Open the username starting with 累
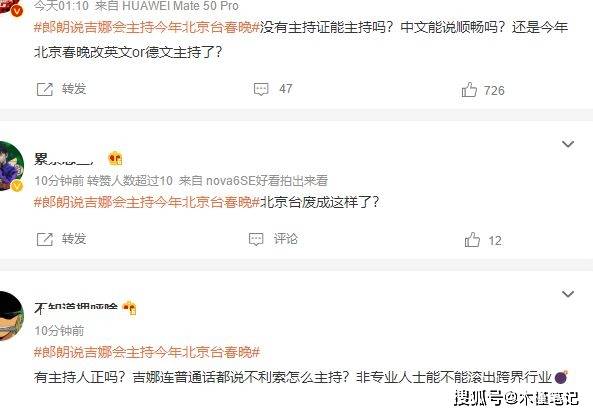The height and width of the screenshot is (415, 593). tap(64, 159)
